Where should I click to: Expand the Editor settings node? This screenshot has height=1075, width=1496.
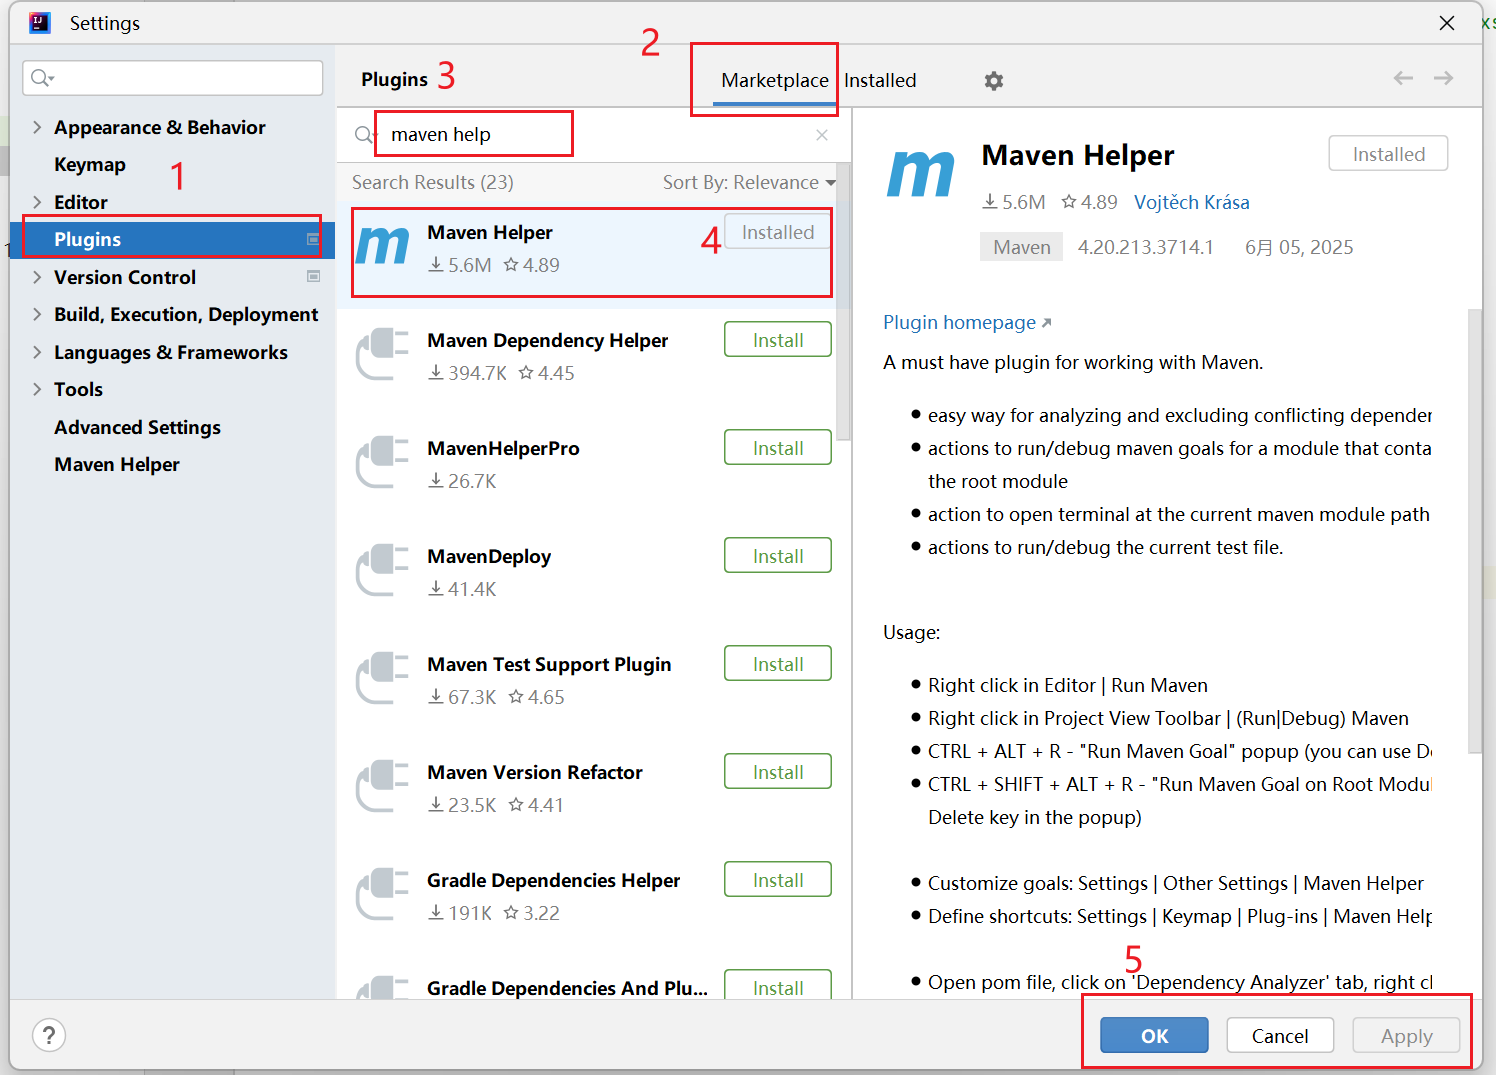pos(37,202)
